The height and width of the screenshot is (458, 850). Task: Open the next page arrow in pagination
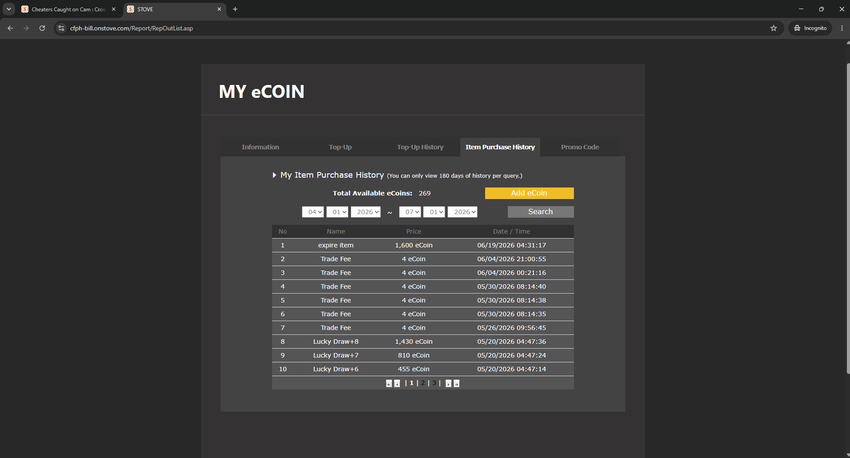click(x=448, y=383)
